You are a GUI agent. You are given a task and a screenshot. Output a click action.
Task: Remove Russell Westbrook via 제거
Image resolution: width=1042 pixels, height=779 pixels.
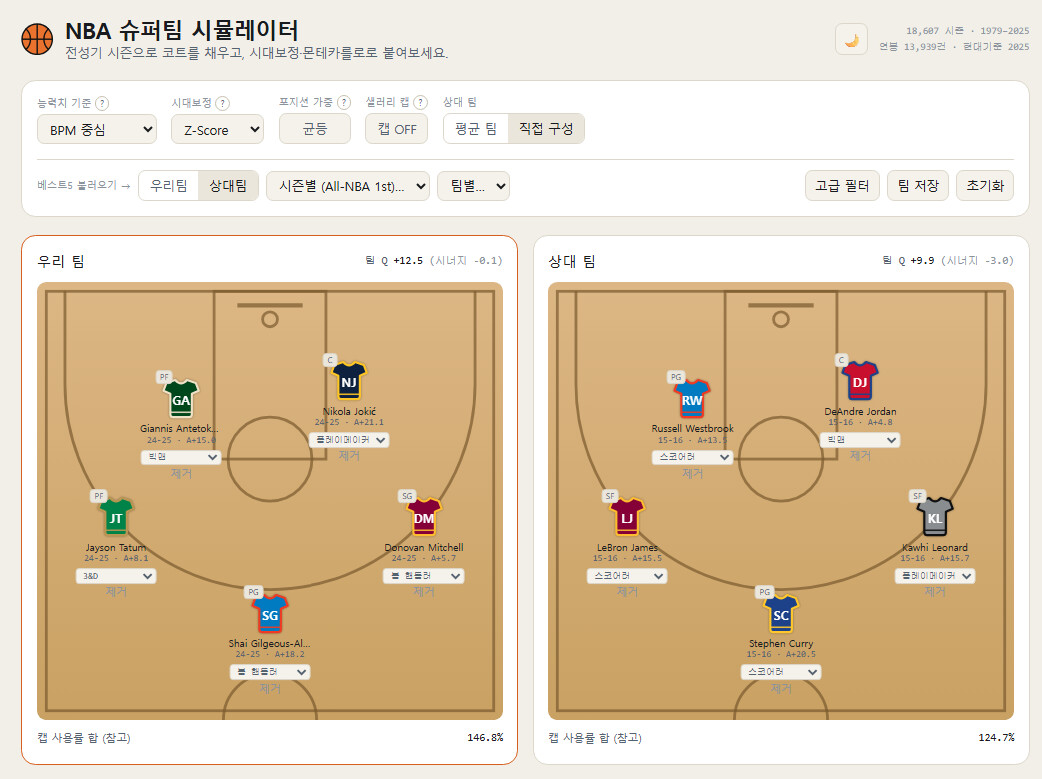pyautogui.click(x=692, y=473)
